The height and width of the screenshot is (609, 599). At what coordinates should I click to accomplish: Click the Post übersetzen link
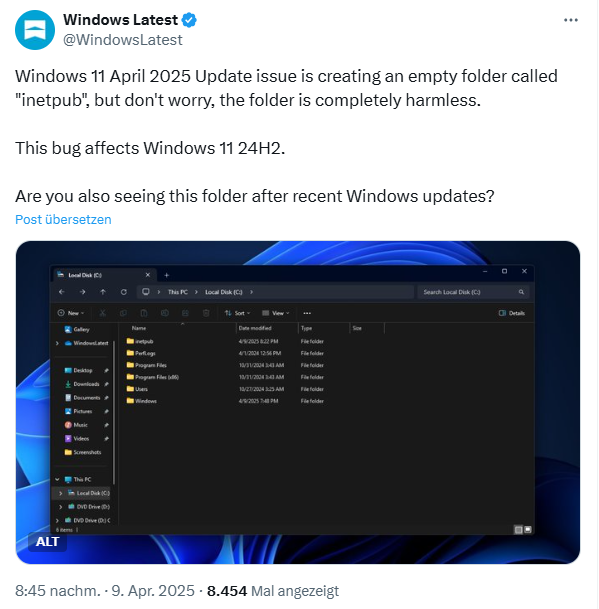[x=63, y=219]
